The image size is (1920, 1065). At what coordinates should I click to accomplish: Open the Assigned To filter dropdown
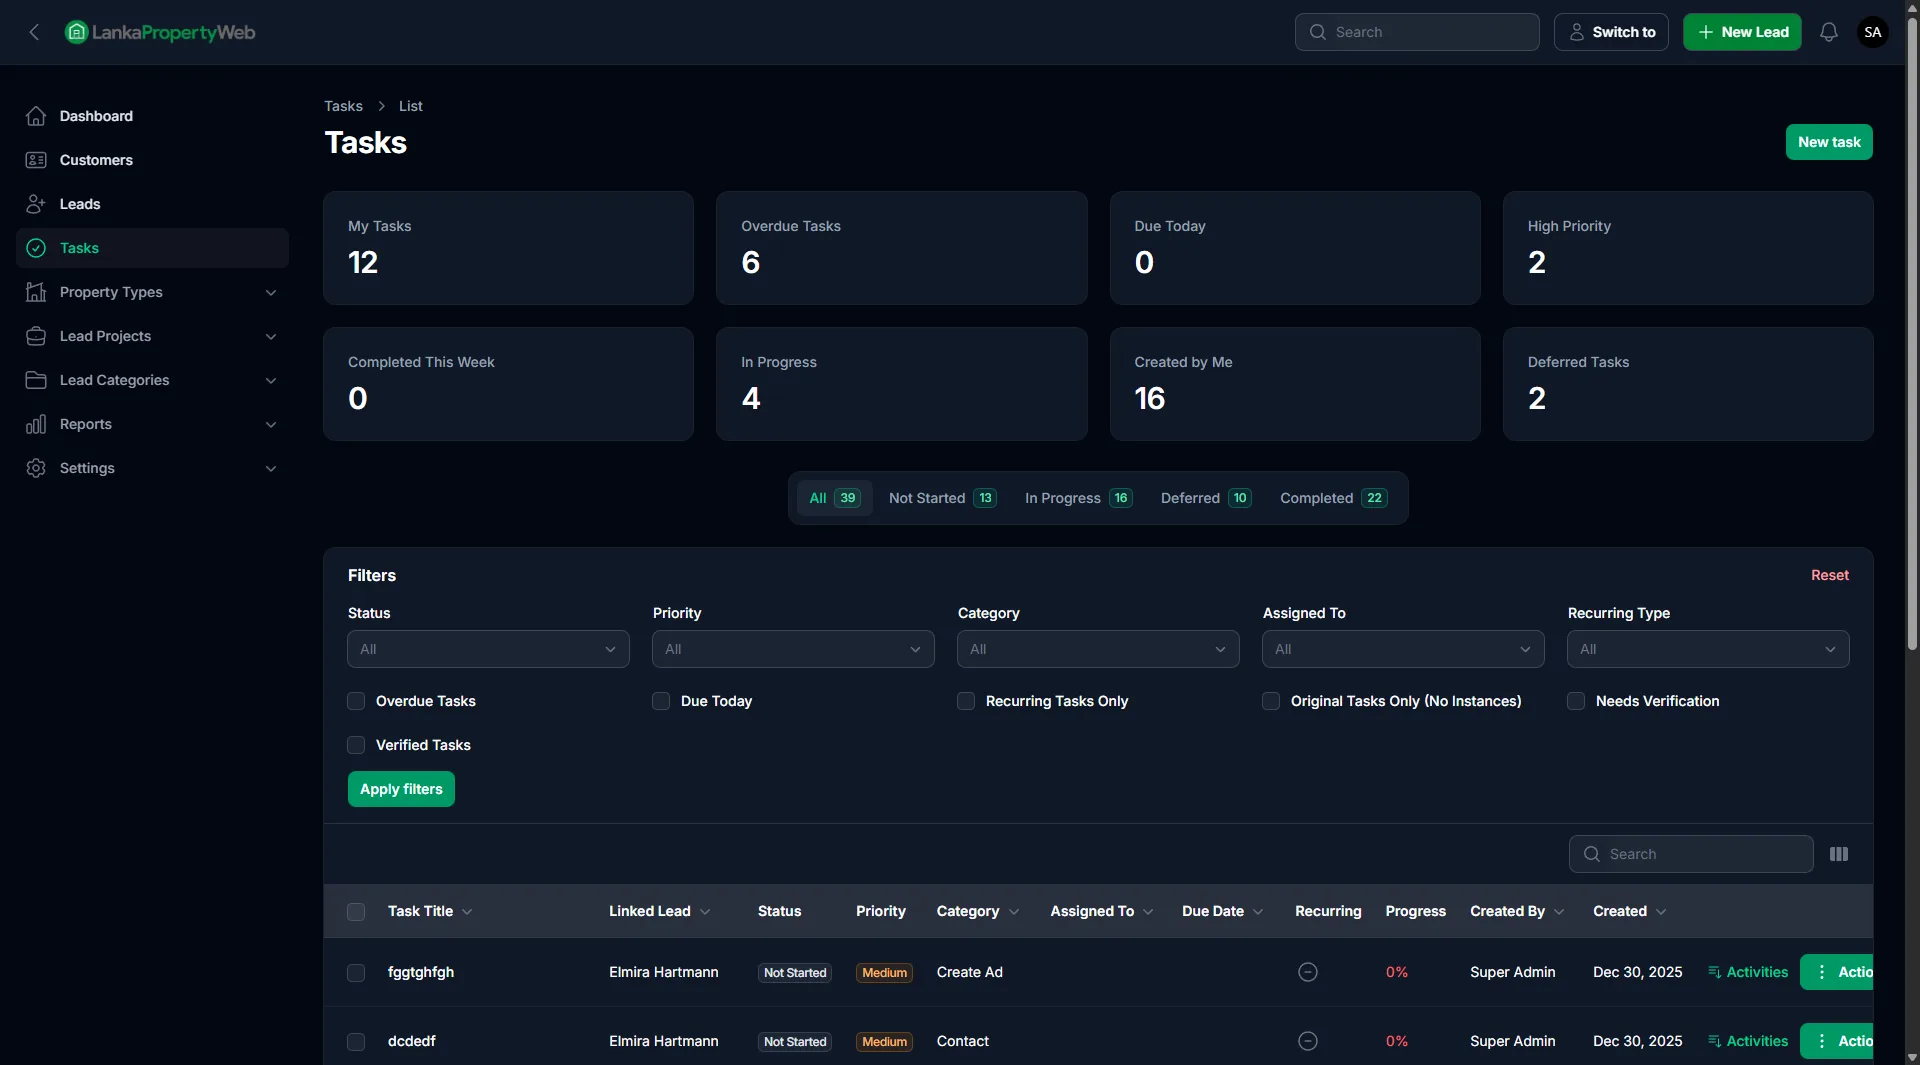point(1402,649)
